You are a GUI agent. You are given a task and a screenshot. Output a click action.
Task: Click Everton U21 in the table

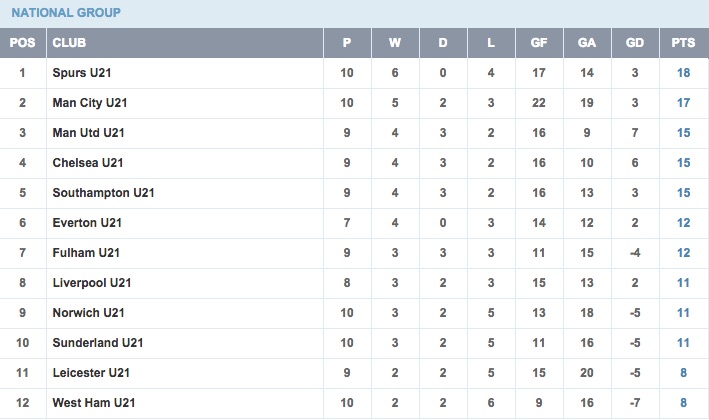click(87, 223)
